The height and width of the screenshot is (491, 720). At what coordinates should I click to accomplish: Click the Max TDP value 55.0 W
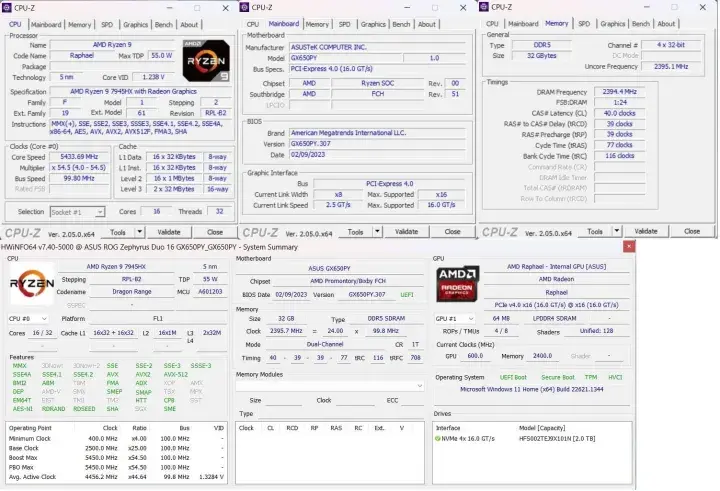(x=162, y=56)
